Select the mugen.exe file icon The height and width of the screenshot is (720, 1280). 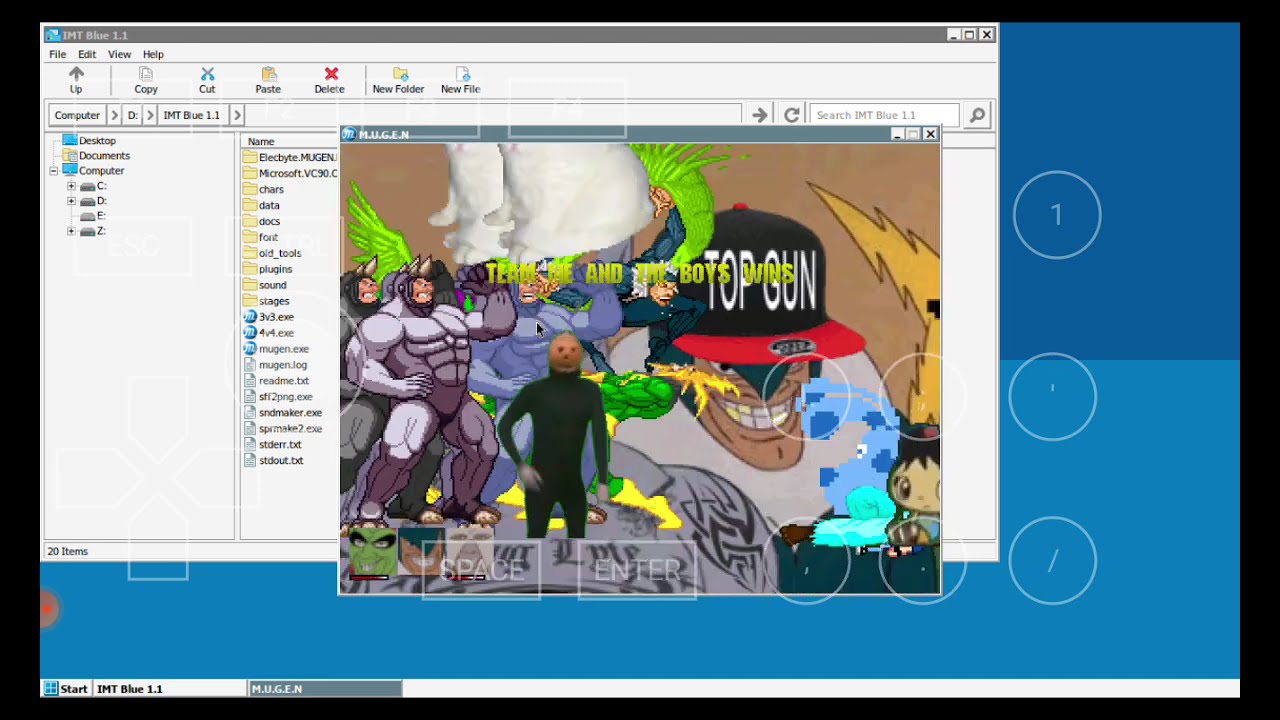click(250, 349)
